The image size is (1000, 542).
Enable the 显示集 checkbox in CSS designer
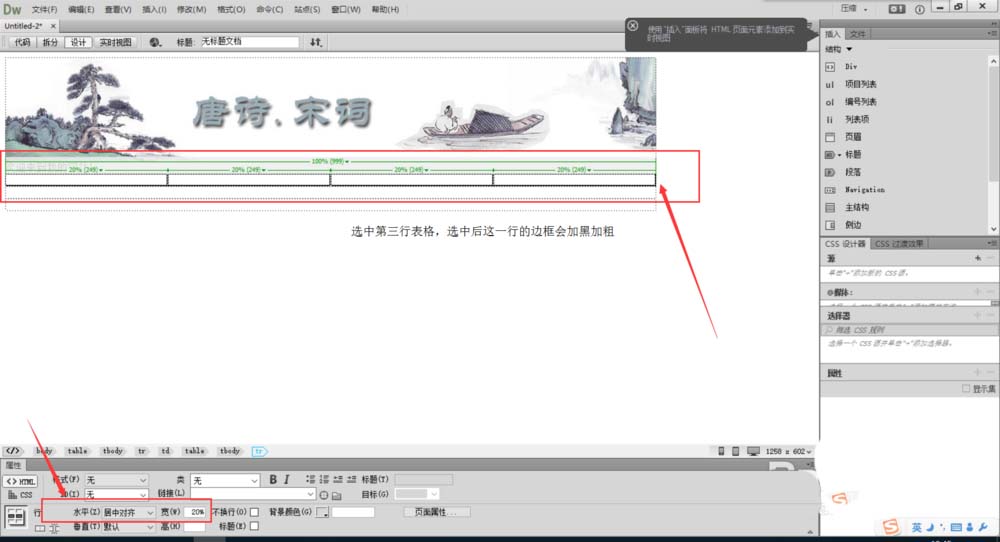click(x=965, y=389)
